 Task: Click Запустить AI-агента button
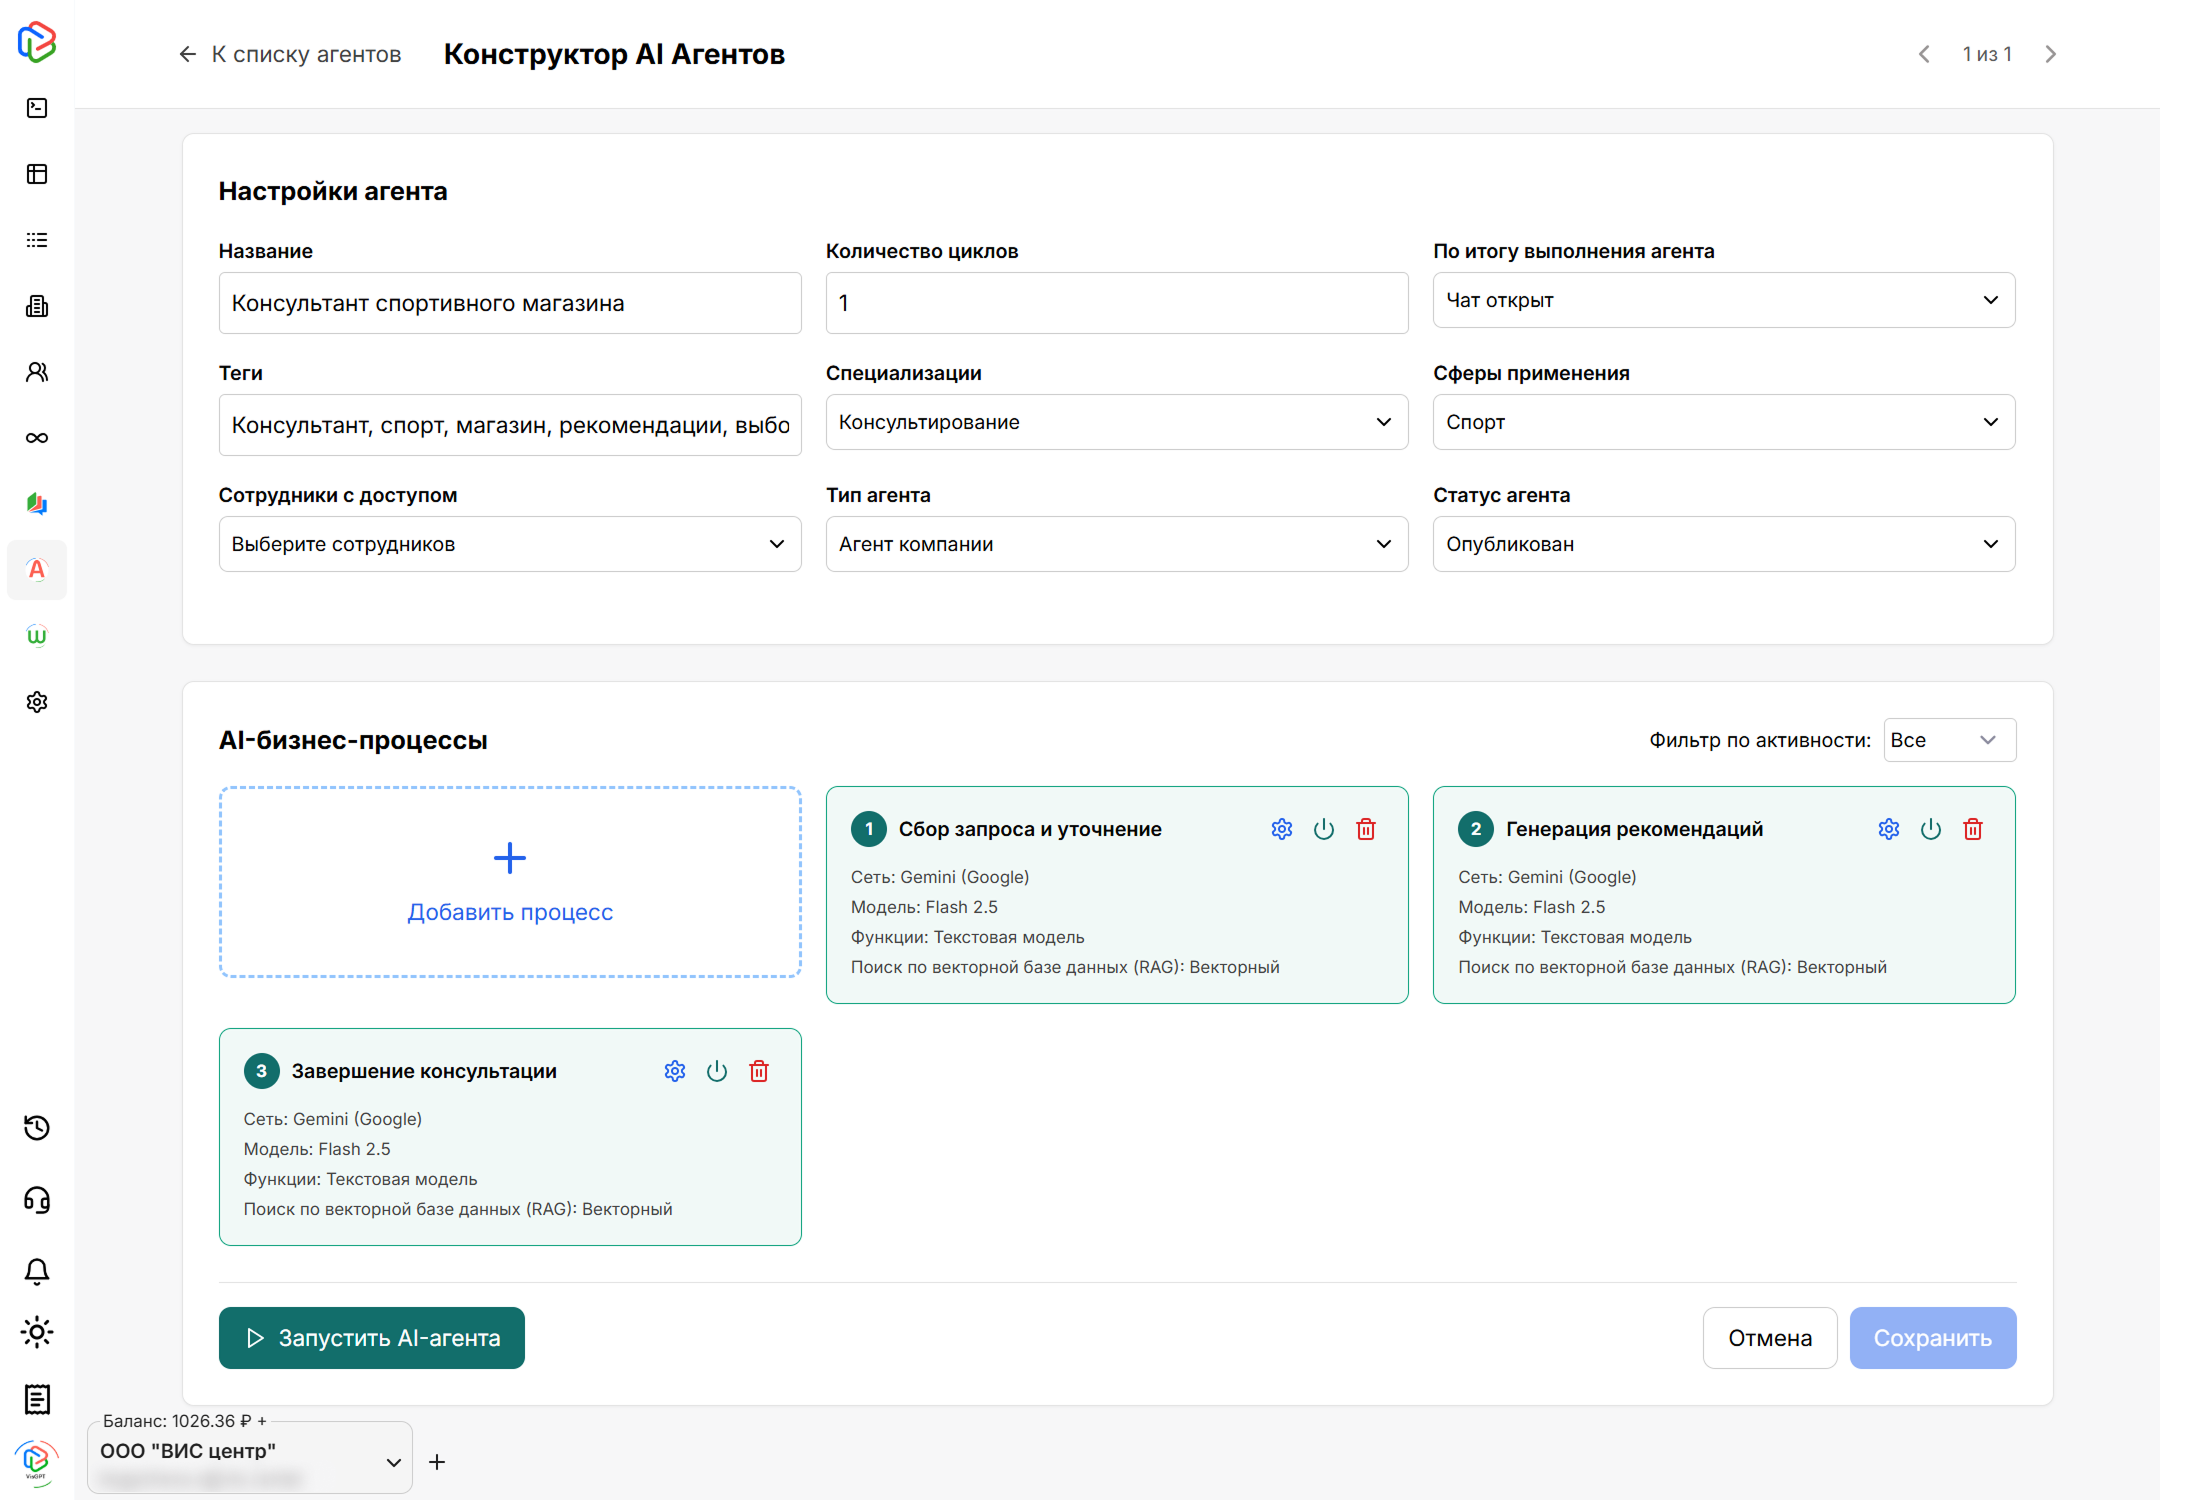(371, 1338)
